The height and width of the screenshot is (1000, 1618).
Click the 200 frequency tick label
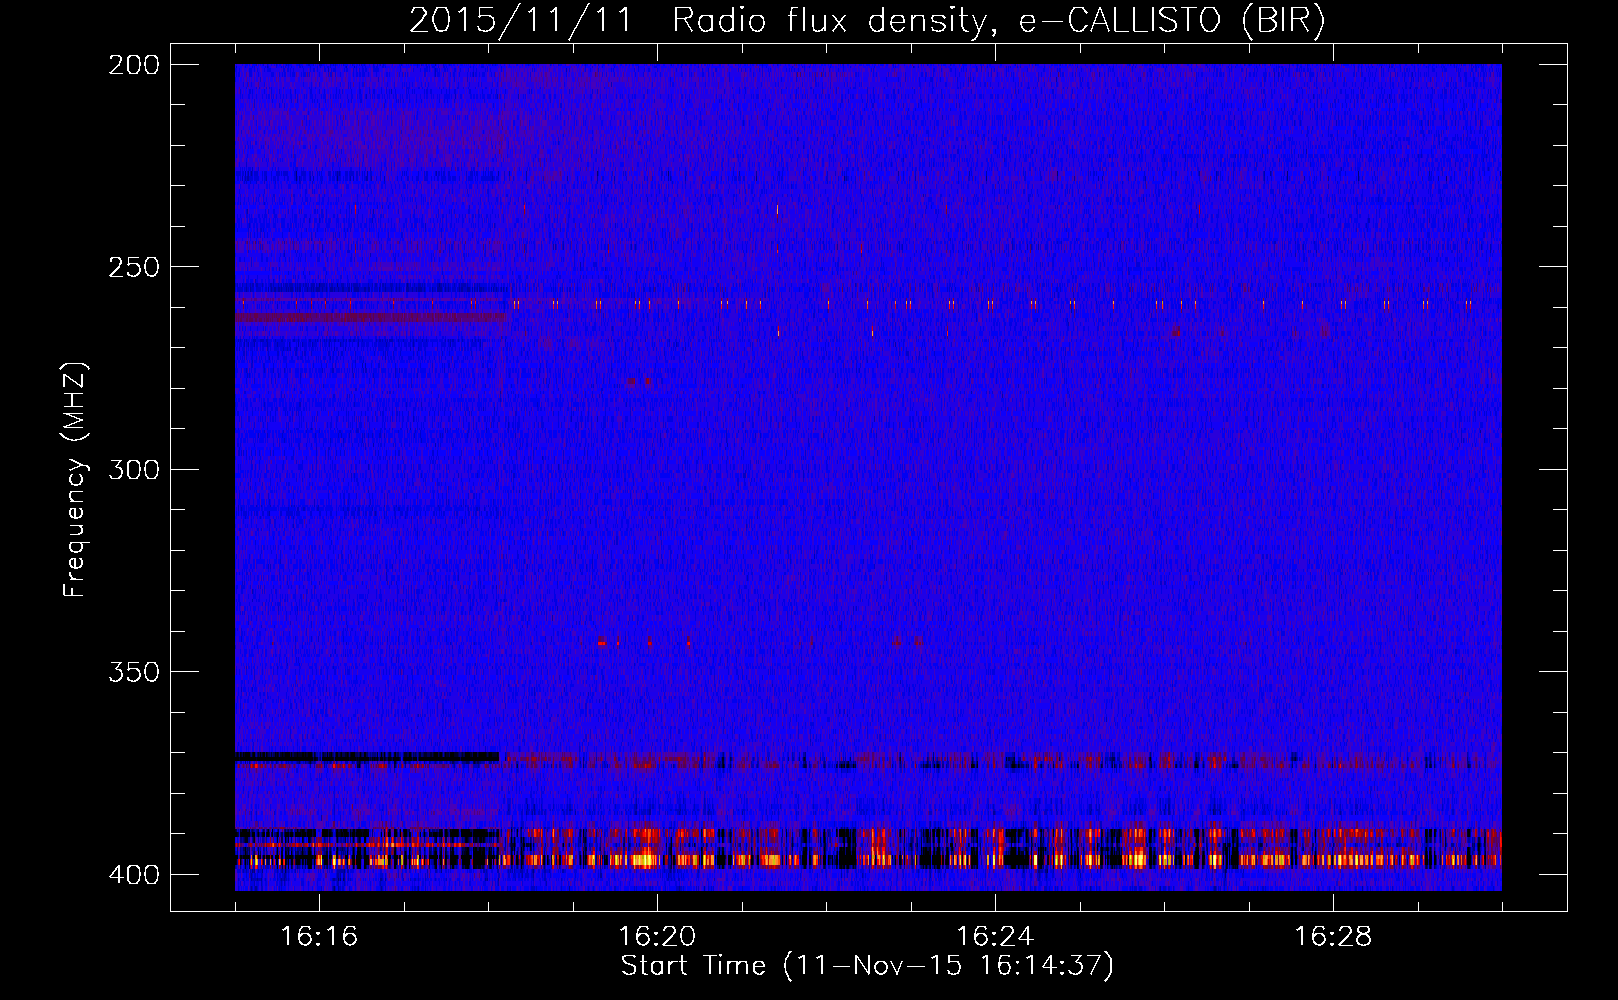tap(133, 65)
